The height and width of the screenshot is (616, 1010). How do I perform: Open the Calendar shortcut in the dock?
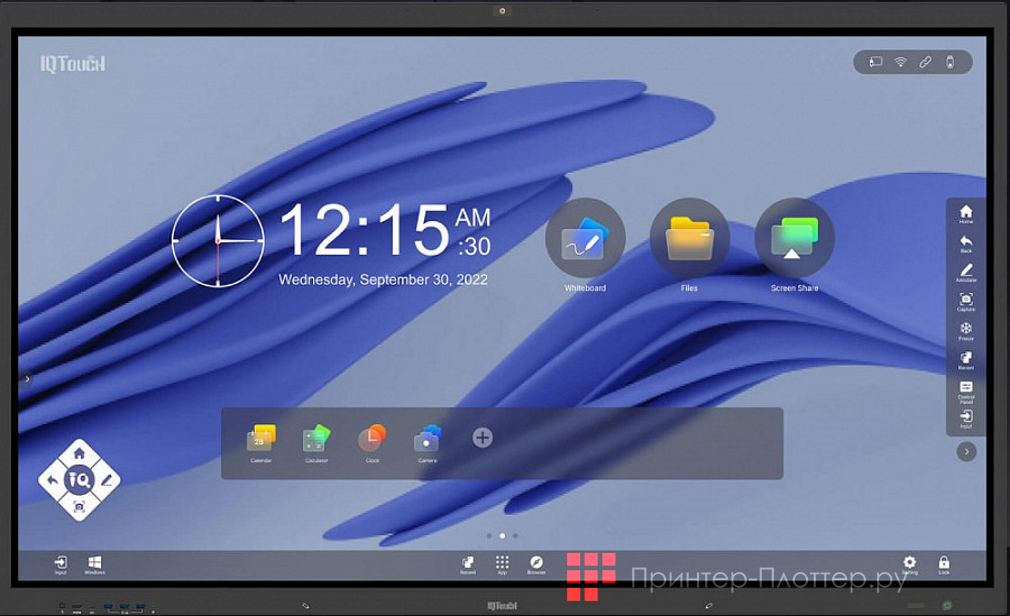(x=261, y=439)
